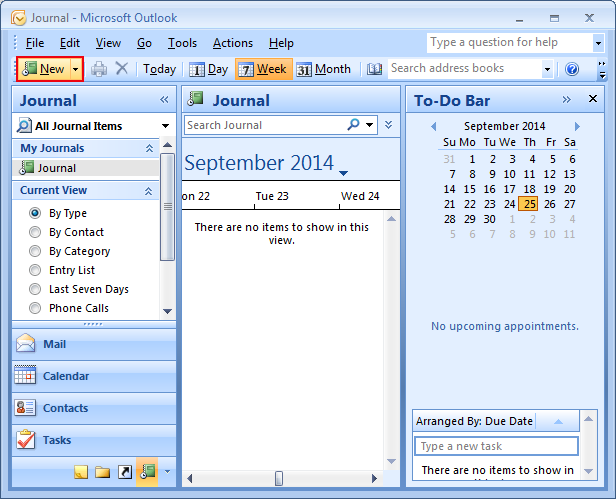Image resolution: width=616 pixels, height=499 pixels.
Task: Open the Actions menu
Action: (233, 43)
